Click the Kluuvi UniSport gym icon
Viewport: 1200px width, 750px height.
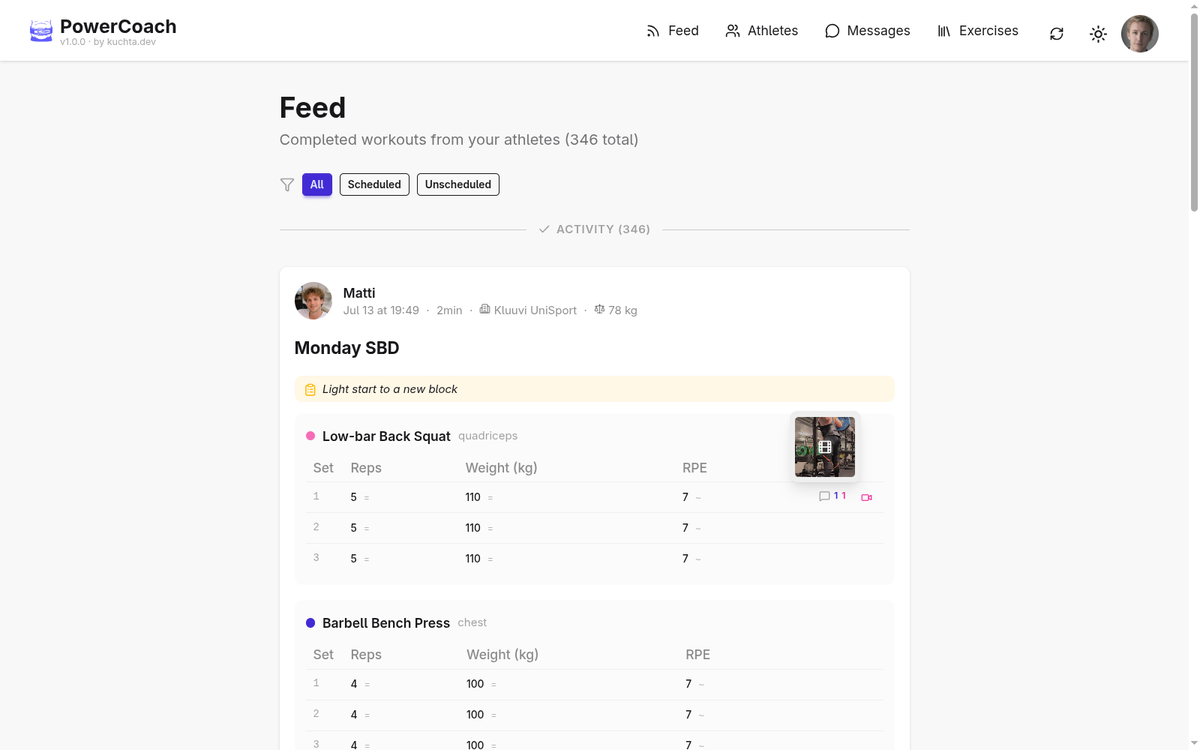(x=484, y=310)
